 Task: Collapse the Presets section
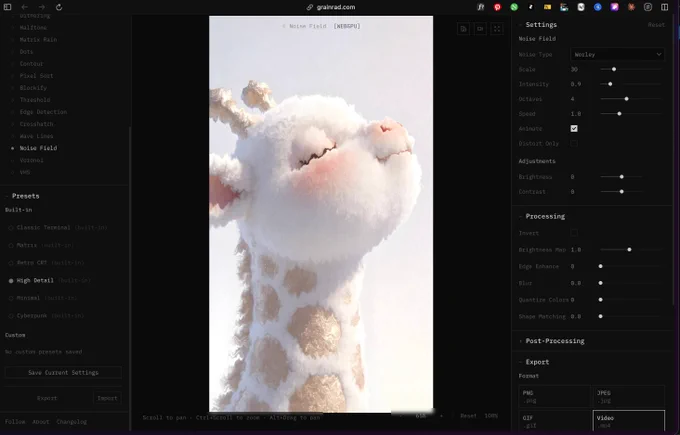(x=22, y=196)
